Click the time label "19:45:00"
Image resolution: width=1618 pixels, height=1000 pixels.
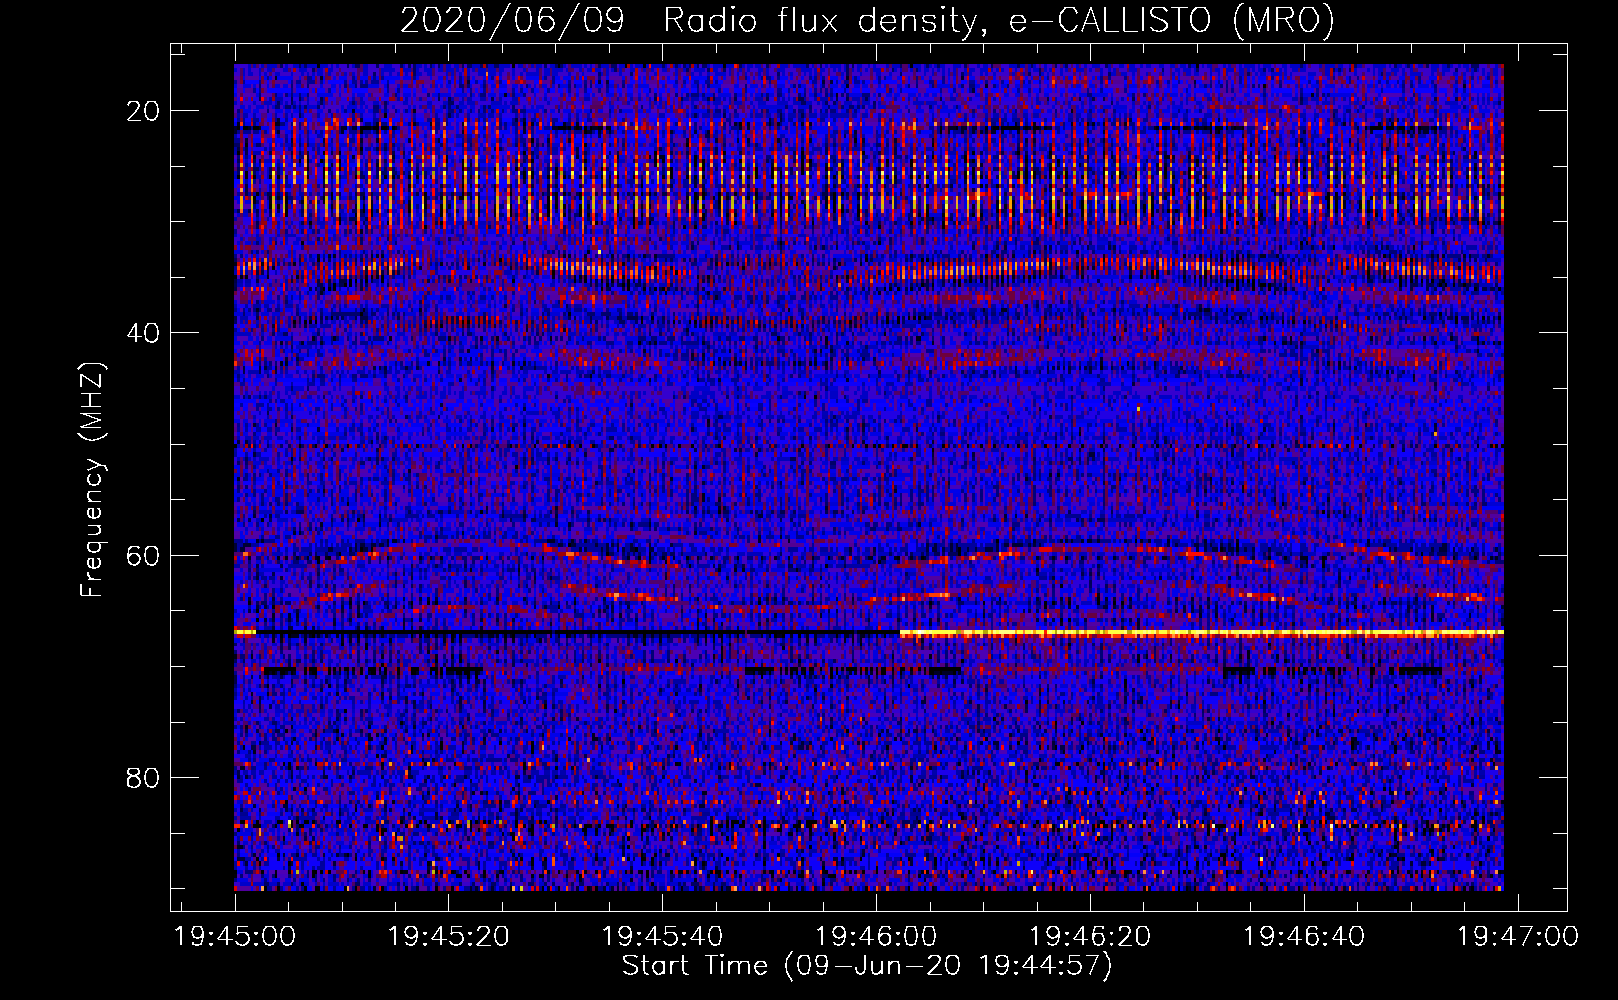(x=235, y=937)
